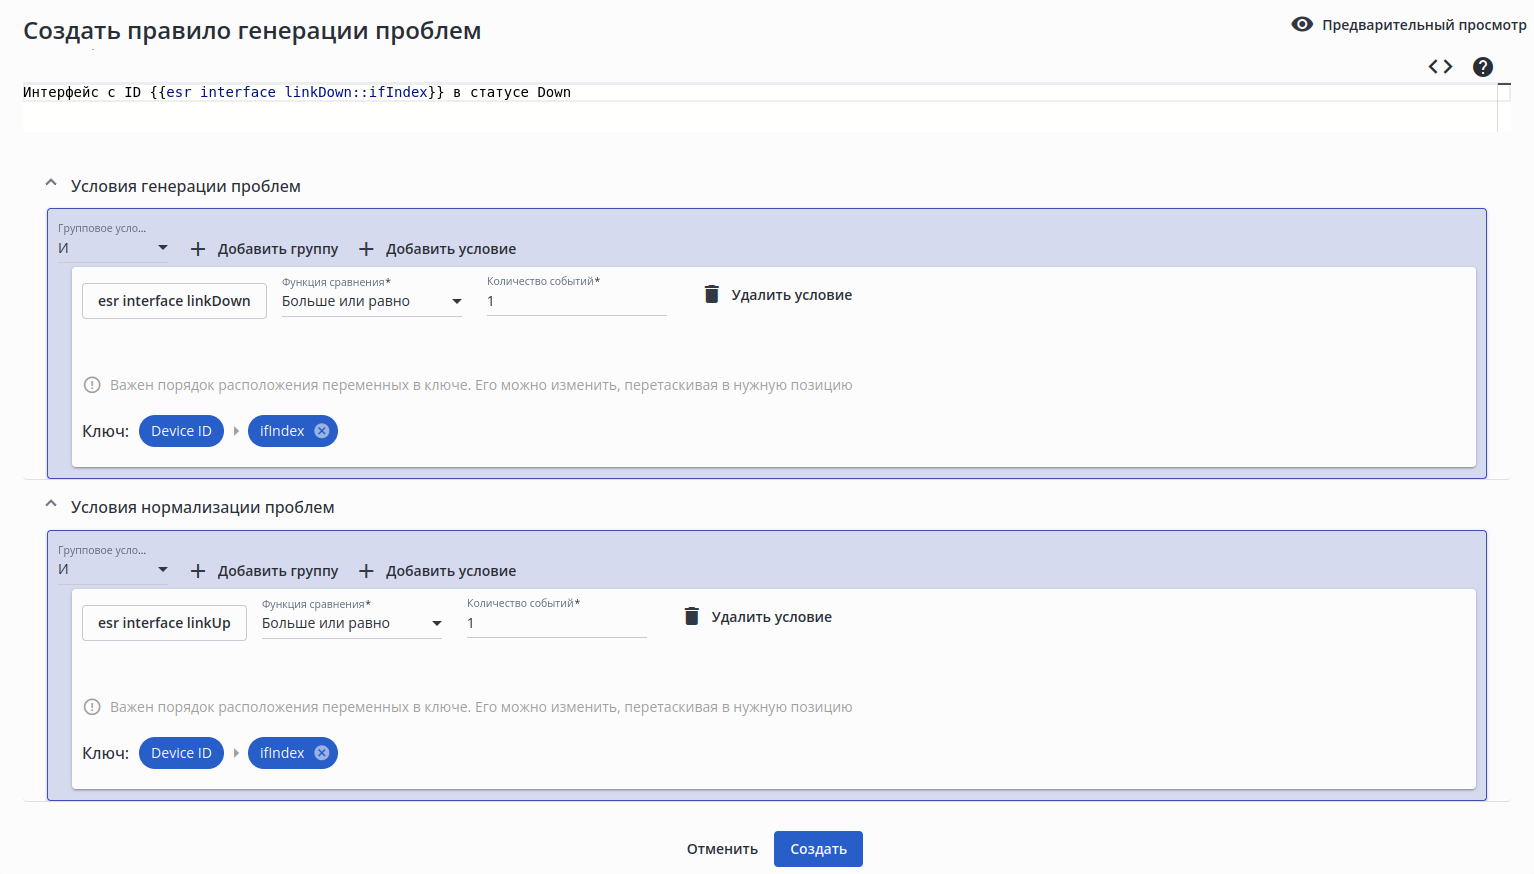Viewport: 1534px width, 874px height.
Task: Remove ifIndex chip from generation key
Action: pos(322,431)
